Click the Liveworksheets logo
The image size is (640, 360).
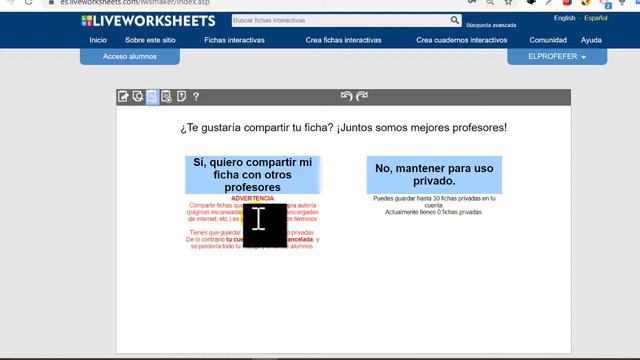pyautogui.click(x=148, y=21)
